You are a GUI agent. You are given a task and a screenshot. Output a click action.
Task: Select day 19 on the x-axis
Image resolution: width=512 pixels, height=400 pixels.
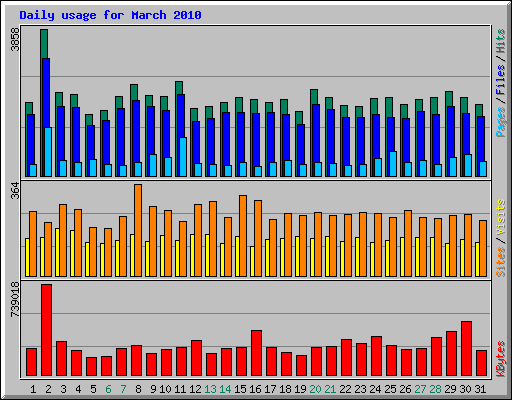pos(300,389)
